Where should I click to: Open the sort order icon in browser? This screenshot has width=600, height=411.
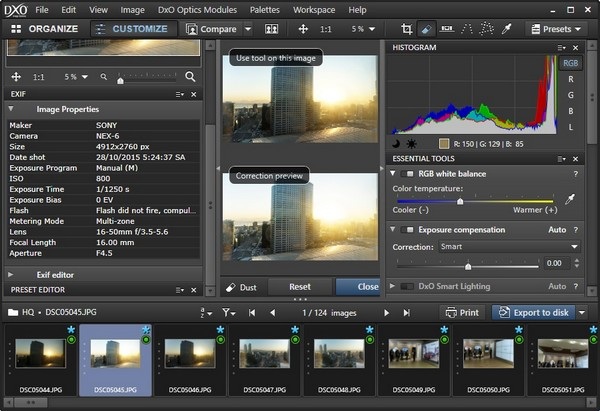coord(206,313)
